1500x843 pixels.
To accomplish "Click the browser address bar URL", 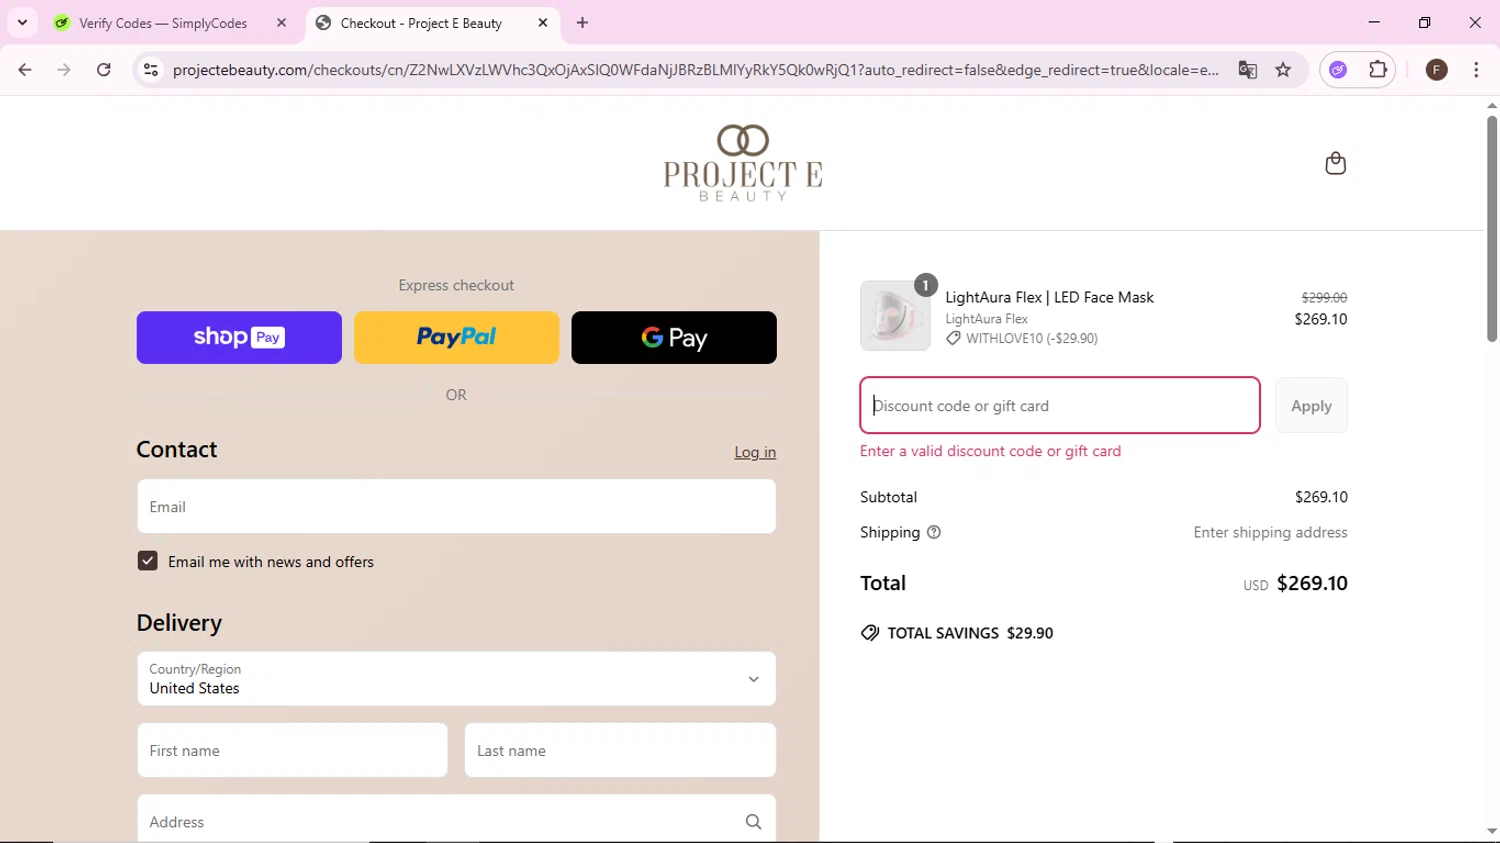I will pyautogui.click(x=695, y=70).
